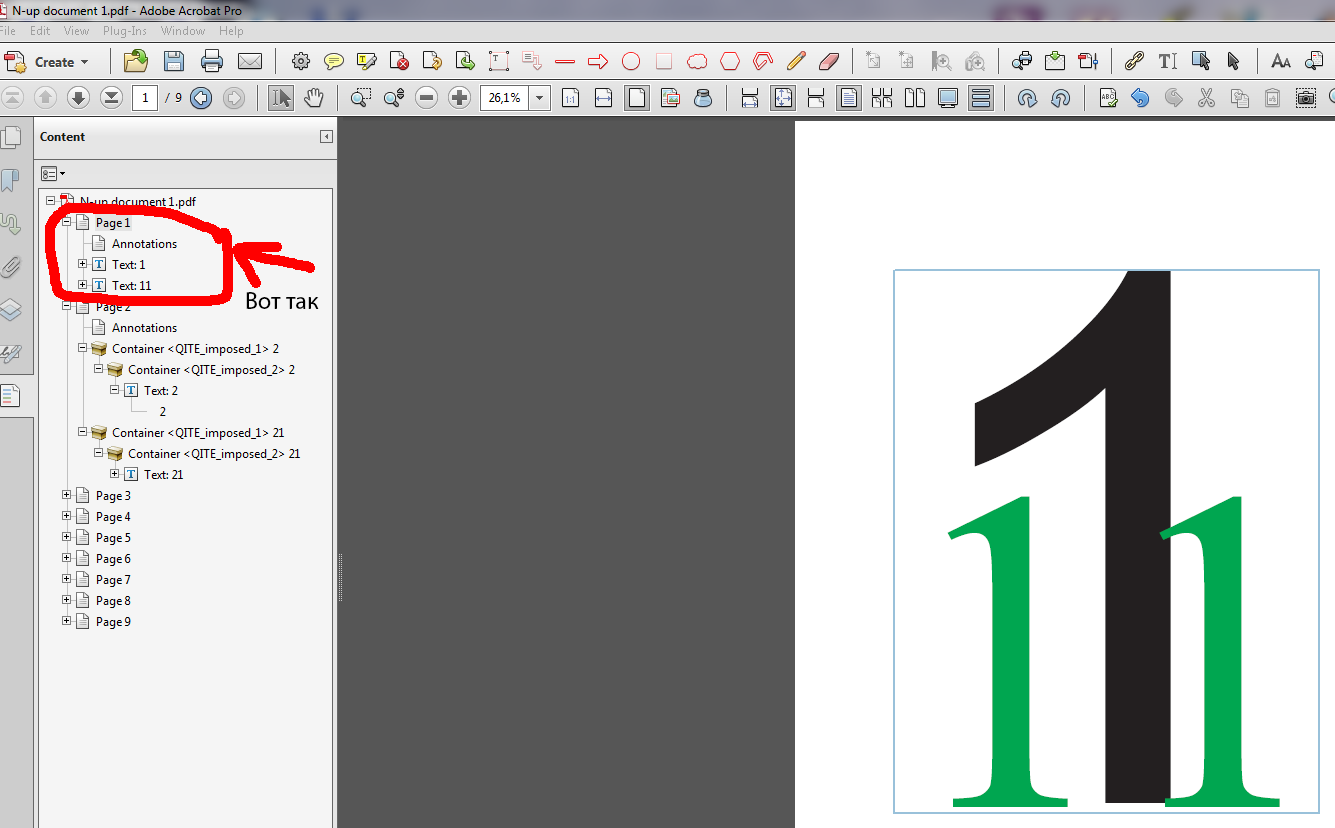Expand the Page 9 tree node
Viewport: 1335px width, 828px height.
point(67,621)
